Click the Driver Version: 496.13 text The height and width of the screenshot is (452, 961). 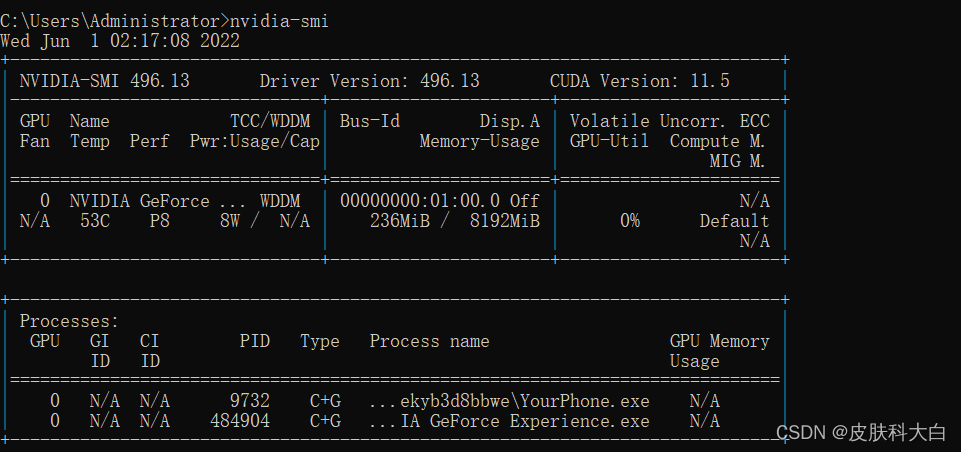click(x=369, y=81)
